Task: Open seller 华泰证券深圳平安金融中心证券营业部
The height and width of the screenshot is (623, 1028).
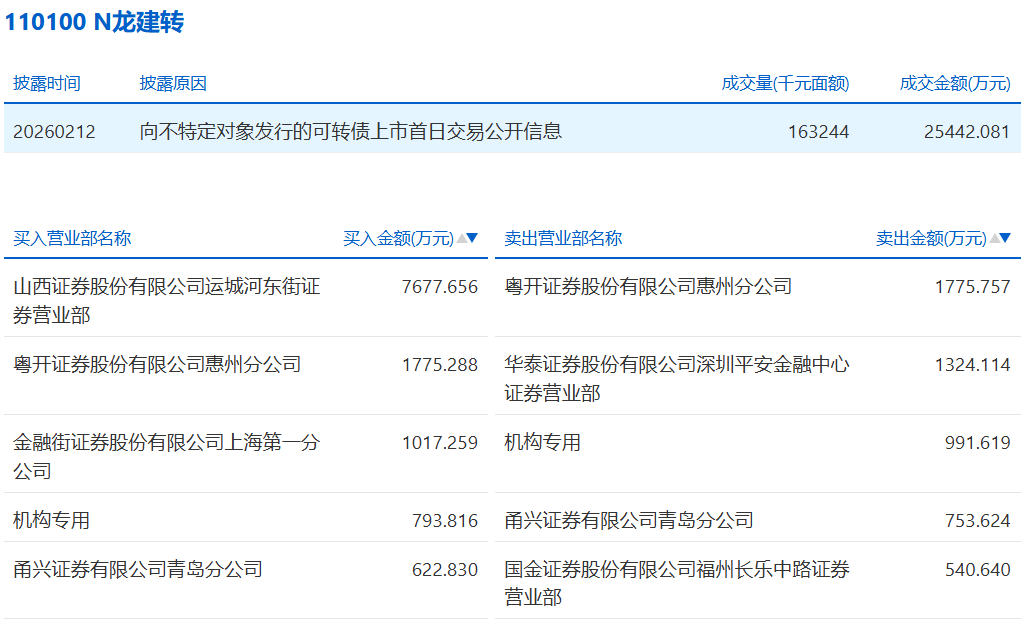Action: [677, 379]
